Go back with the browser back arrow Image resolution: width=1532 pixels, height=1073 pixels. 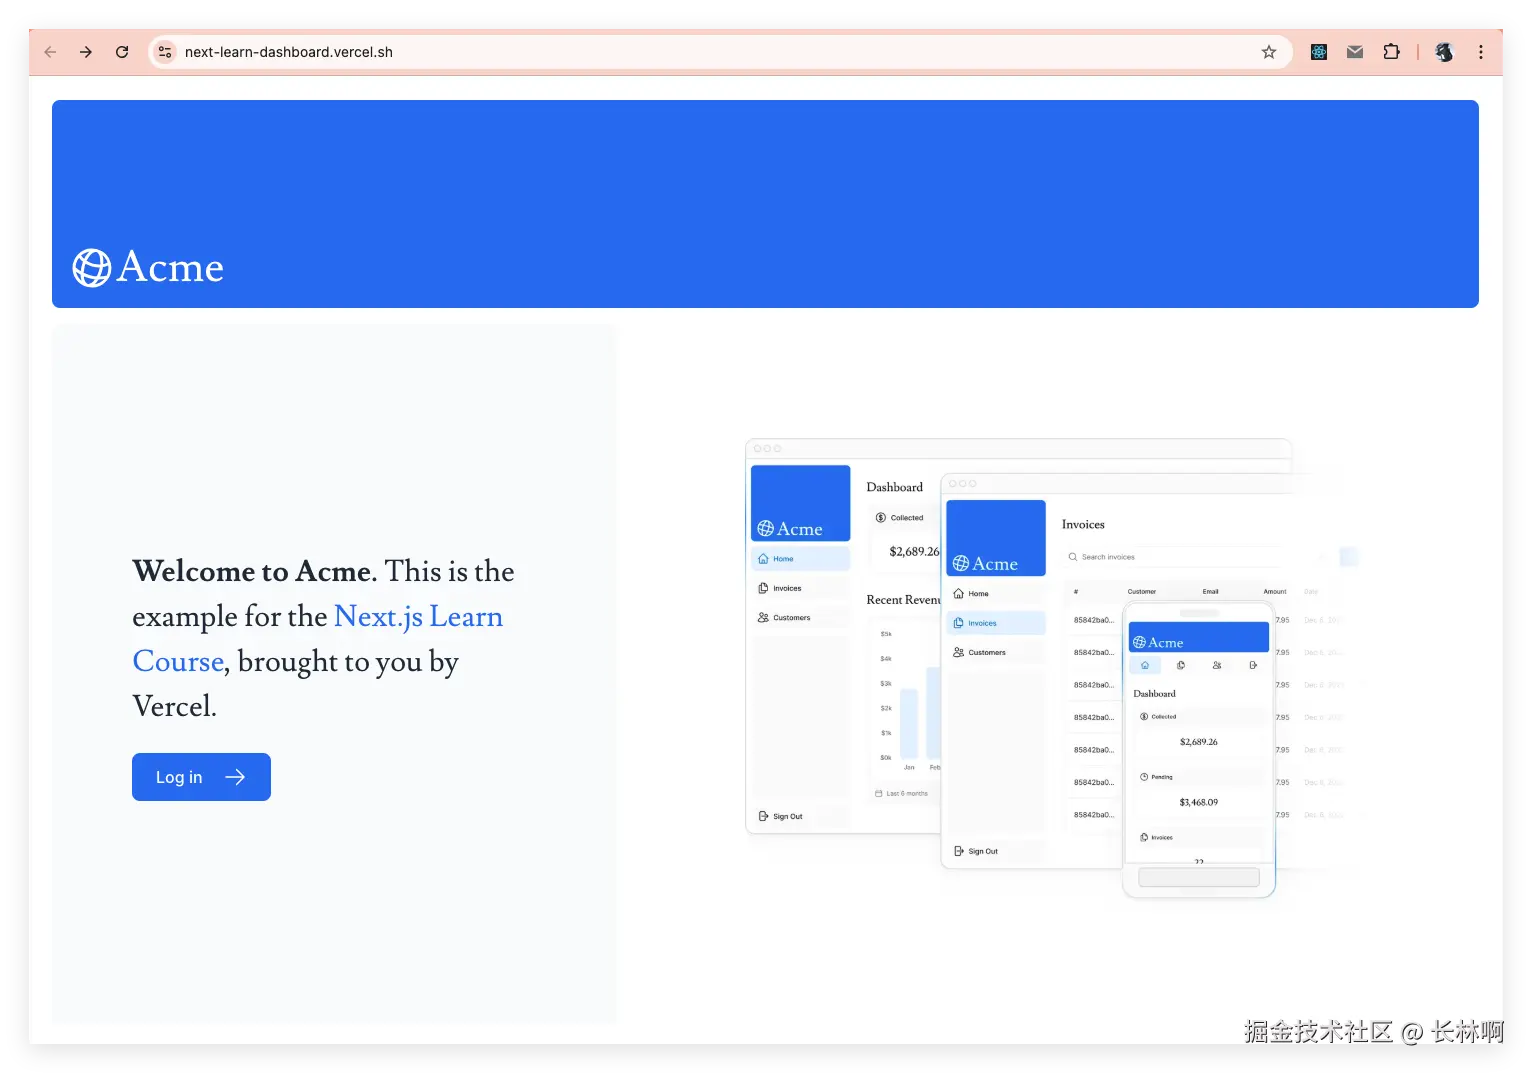(50, 52)
